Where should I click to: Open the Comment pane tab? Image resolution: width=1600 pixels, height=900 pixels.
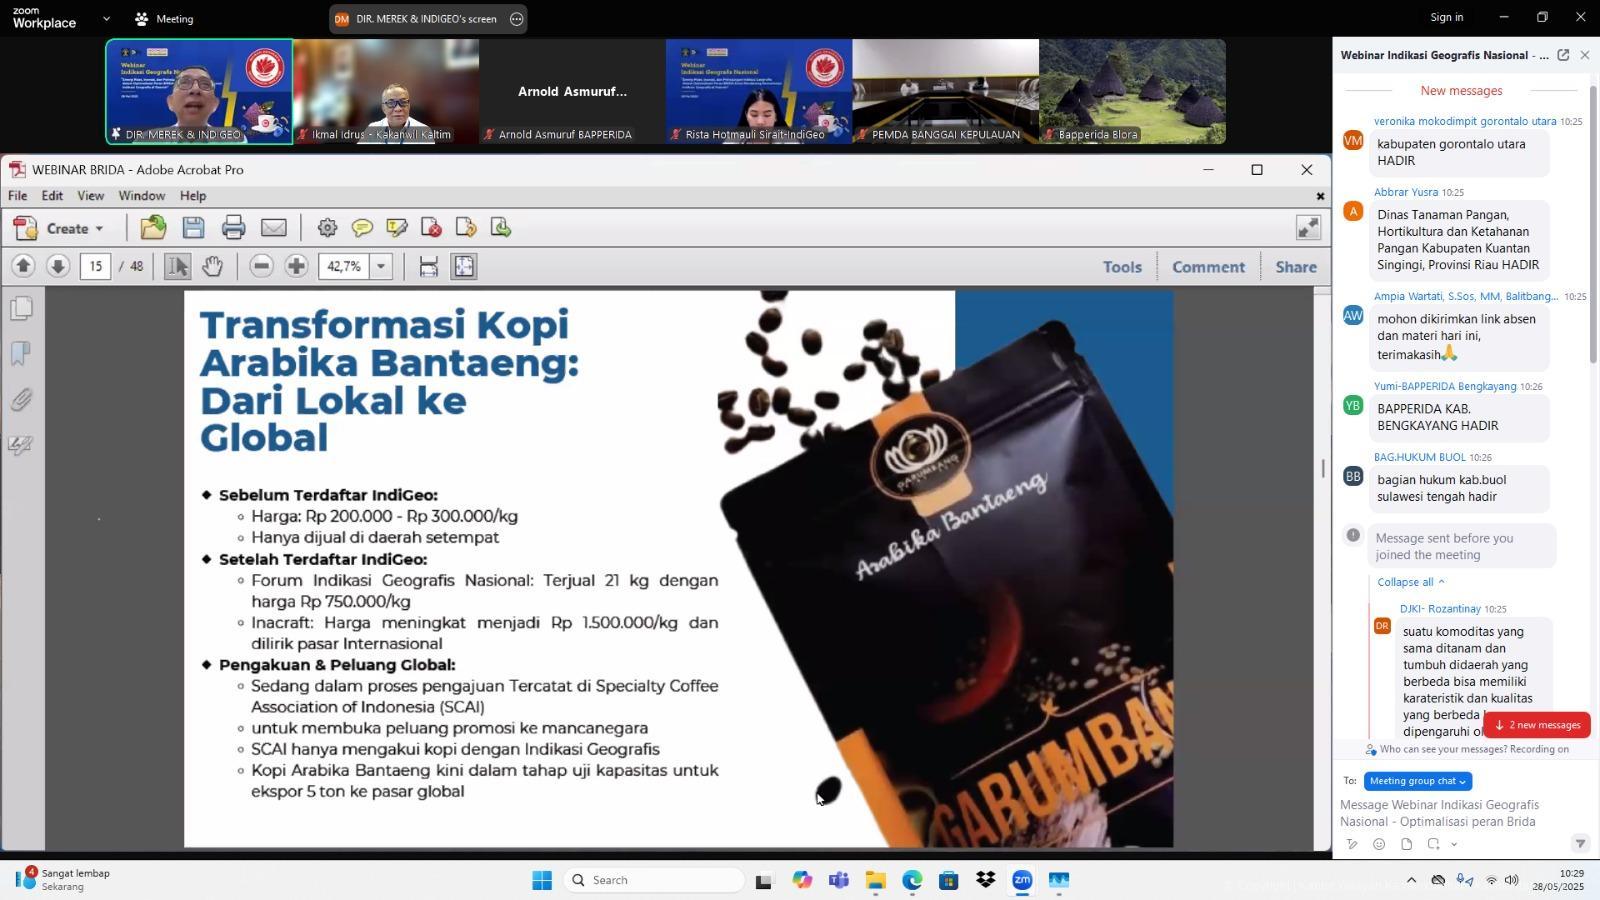tap(1208, 267)
